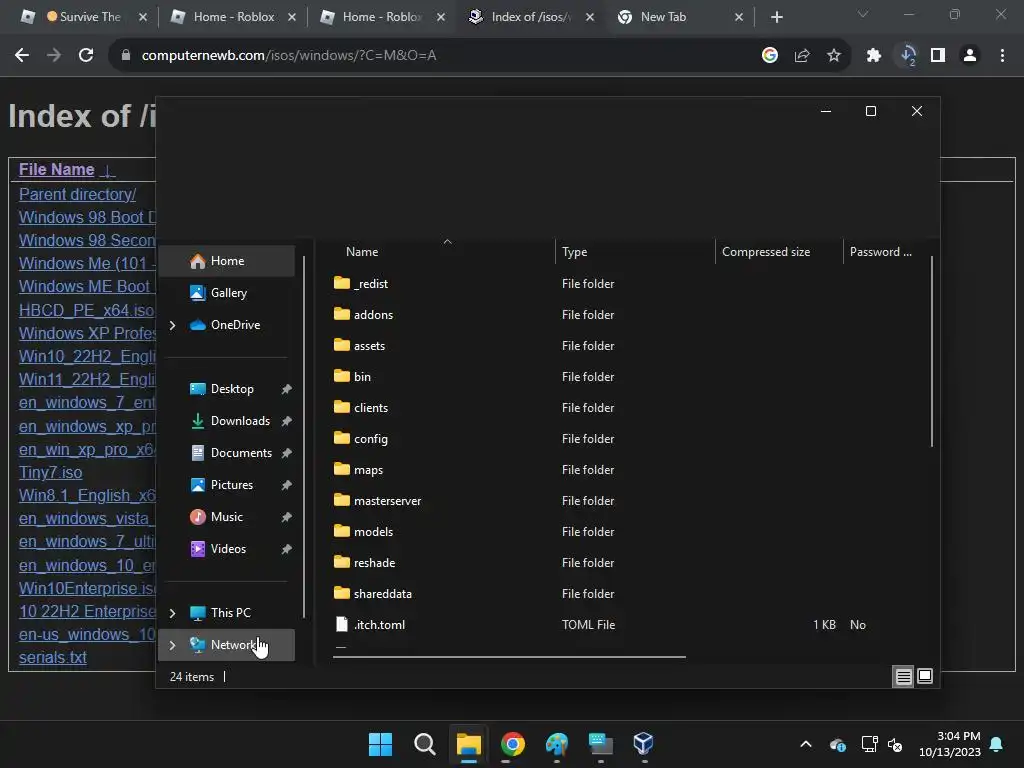Select the clients folder icon
This screenshot has width=1024, height=768.
[342, 407]
